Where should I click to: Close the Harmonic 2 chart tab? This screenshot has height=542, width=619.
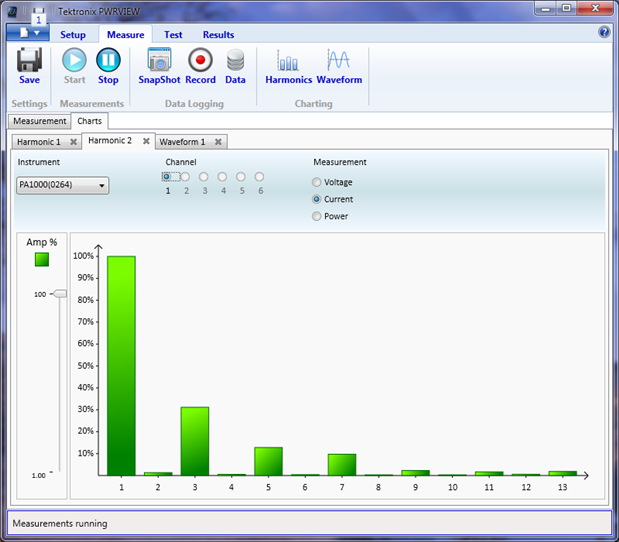point(146,142)
